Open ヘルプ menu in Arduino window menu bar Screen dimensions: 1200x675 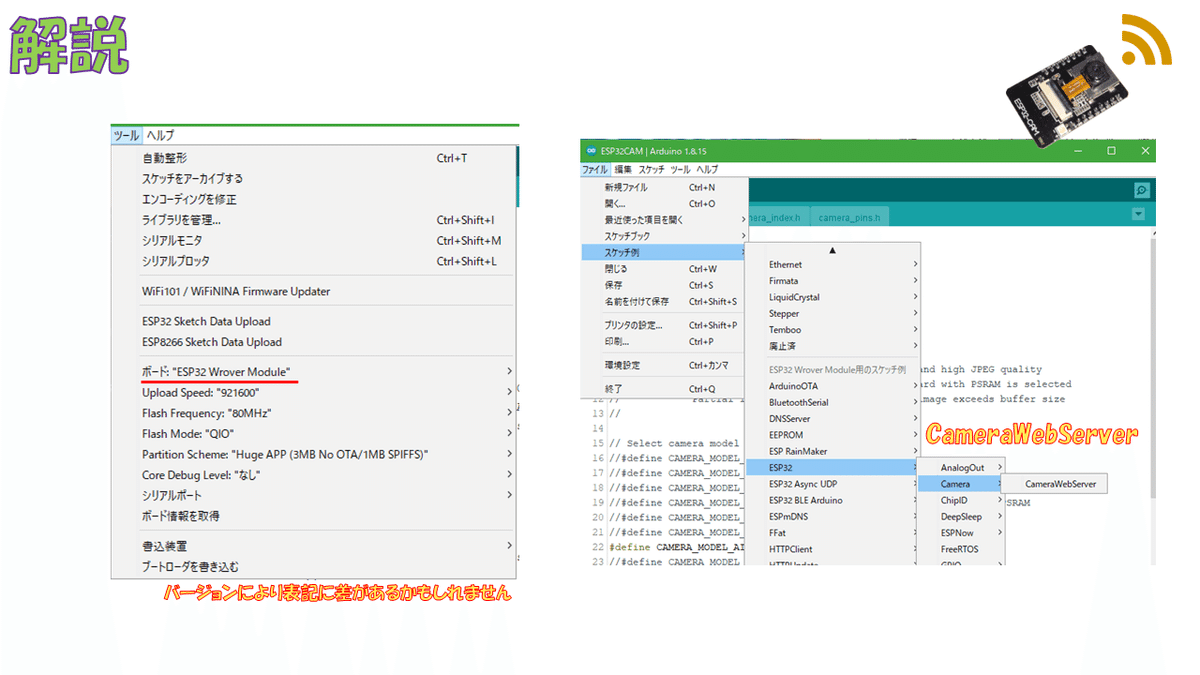click(x=707, y=170)
